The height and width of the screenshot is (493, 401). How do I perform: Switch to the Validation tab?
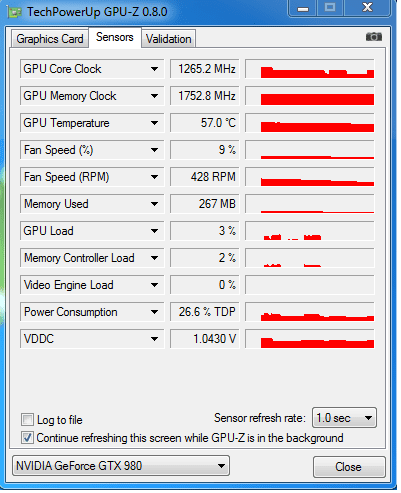[168, 39]
